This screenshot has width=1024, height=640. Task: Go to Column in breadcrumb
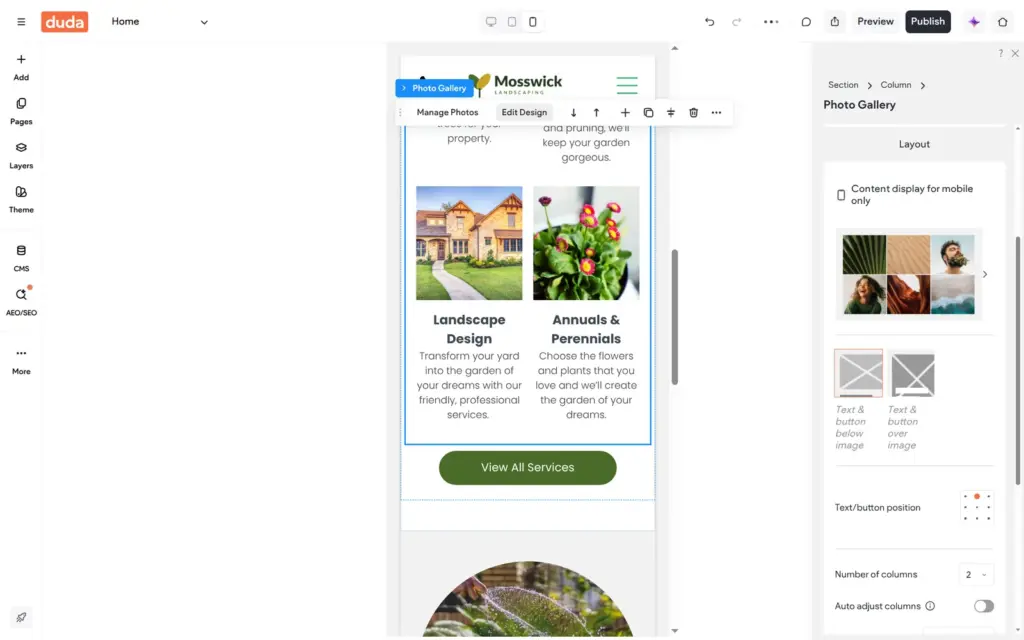coord(895,85)
